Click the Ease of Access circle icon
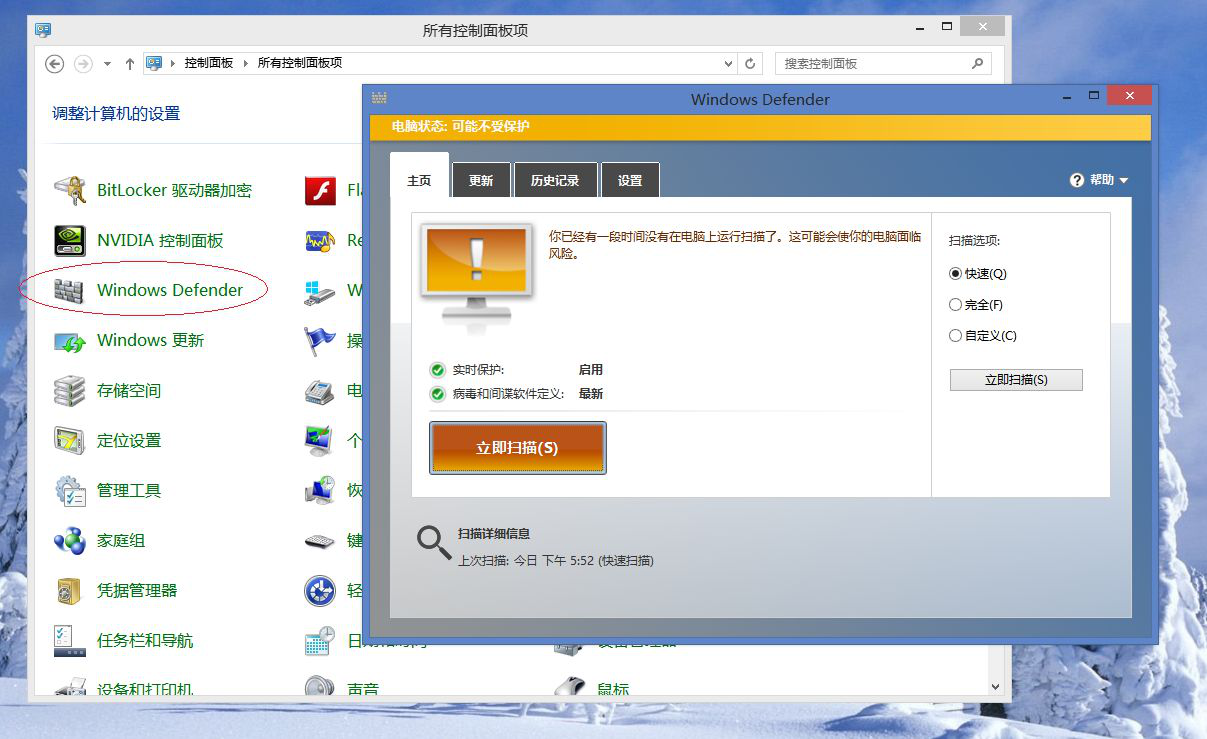1207x739 pixels. click(x=320, y=591)
